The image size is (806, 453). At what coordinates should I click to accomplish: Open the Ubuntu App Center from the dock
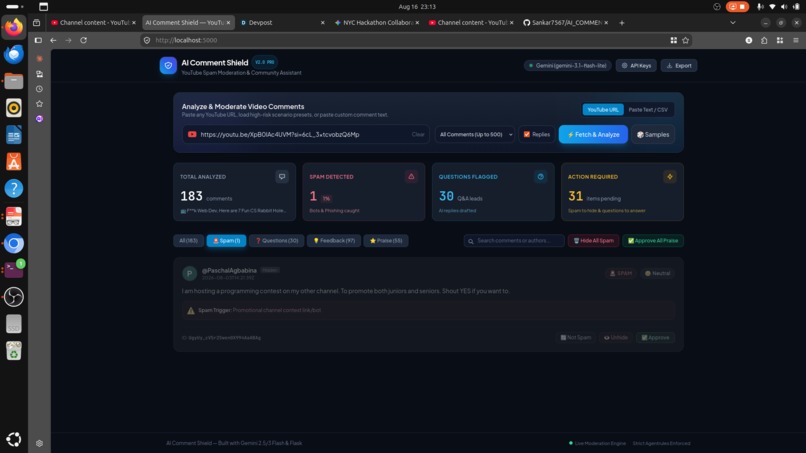[14, 162]
